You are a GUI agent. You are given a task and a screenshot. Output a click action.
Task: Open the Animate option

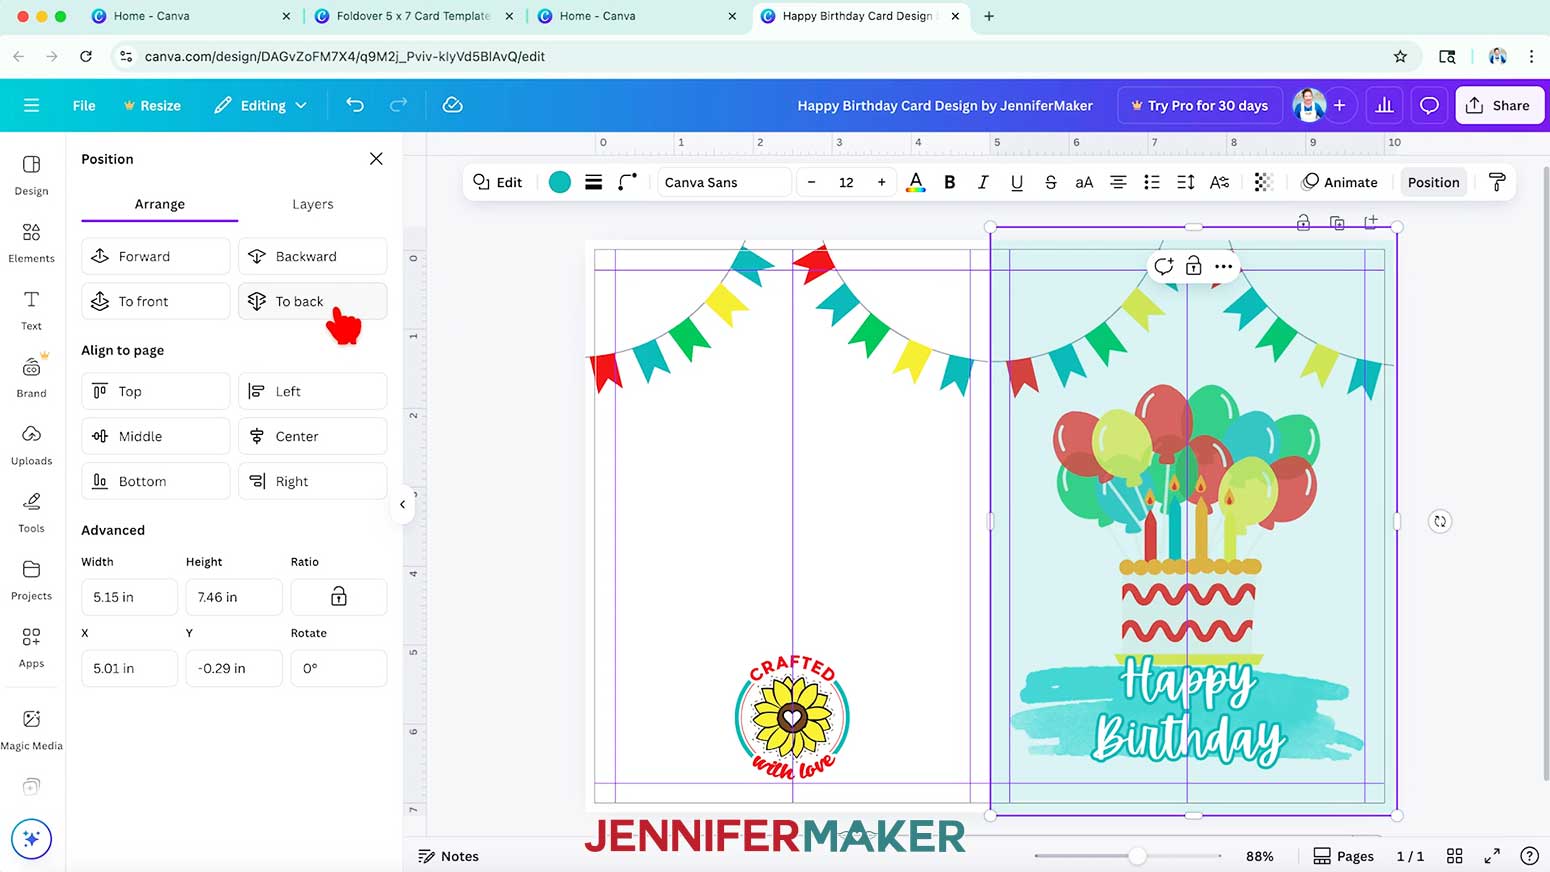point(1339,182)
